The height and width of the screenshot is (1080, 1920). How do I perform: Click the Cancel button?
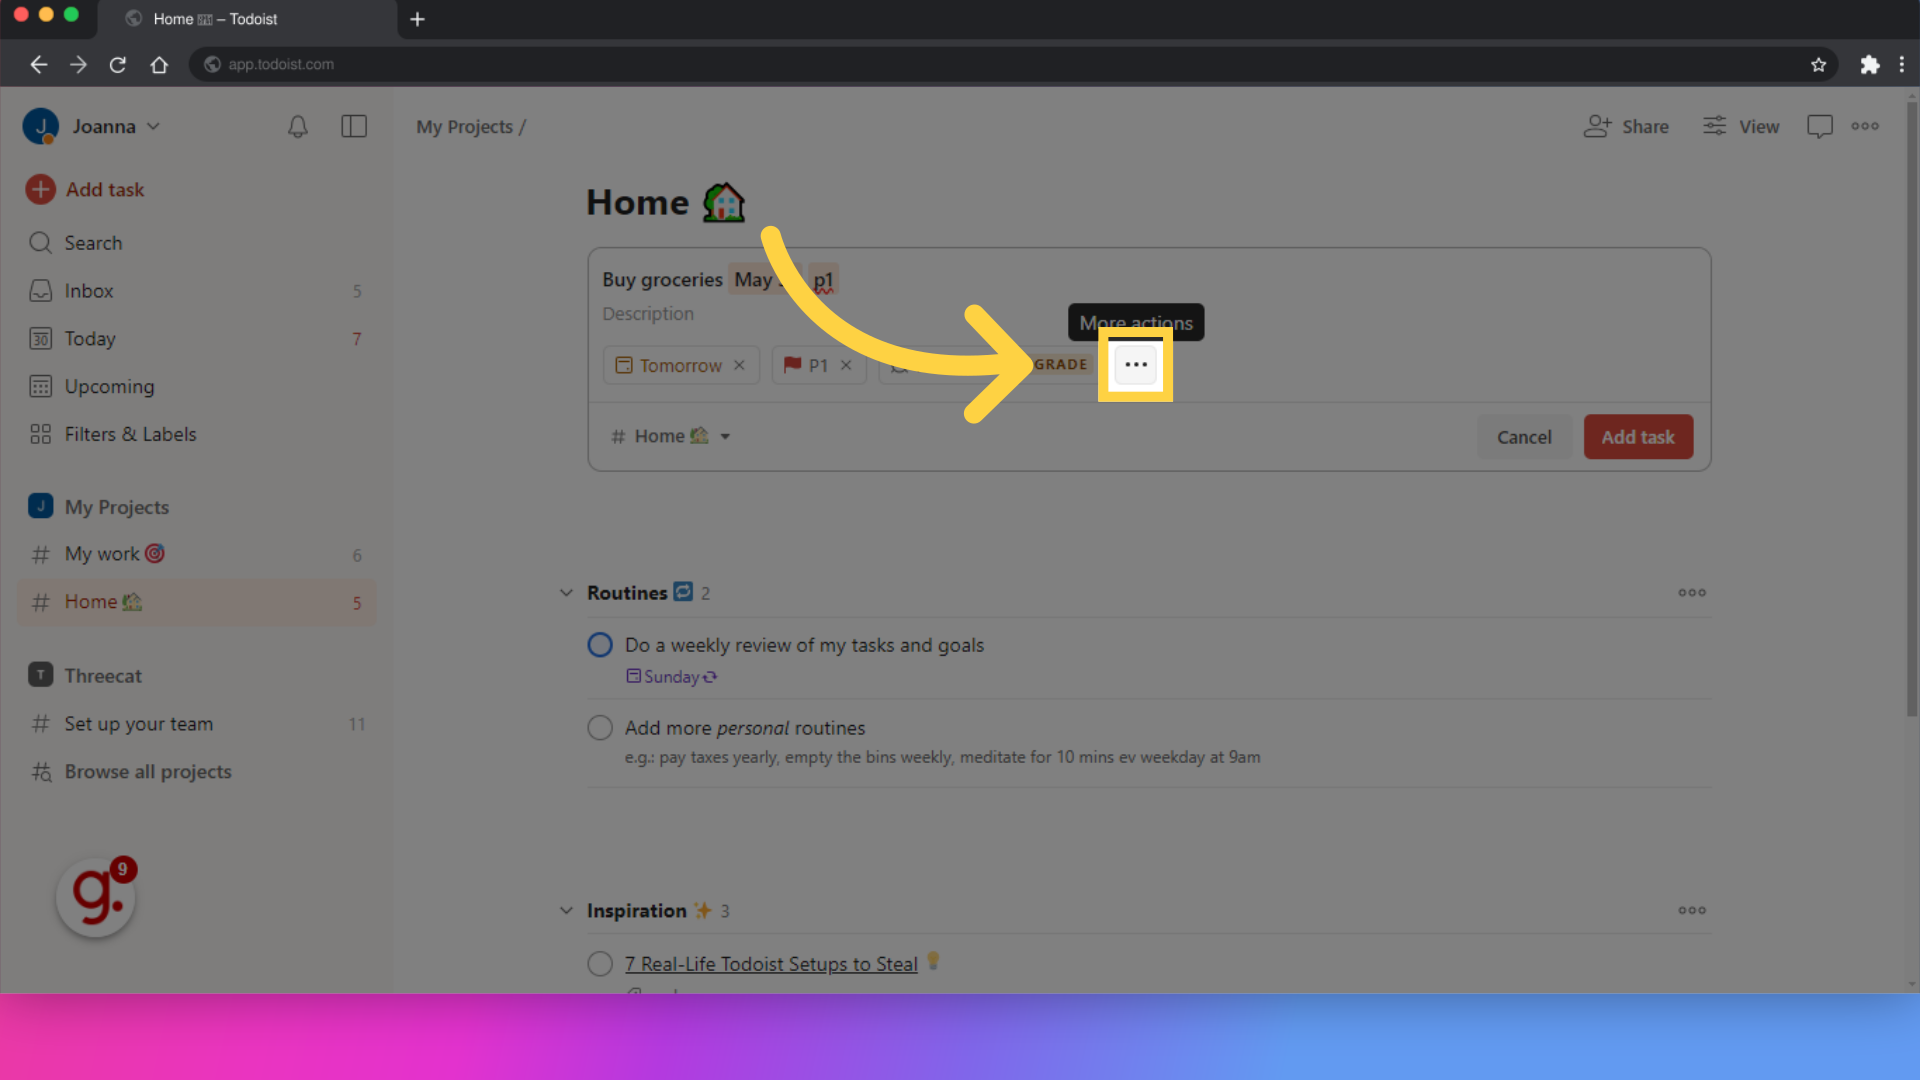click(1523, 437)
